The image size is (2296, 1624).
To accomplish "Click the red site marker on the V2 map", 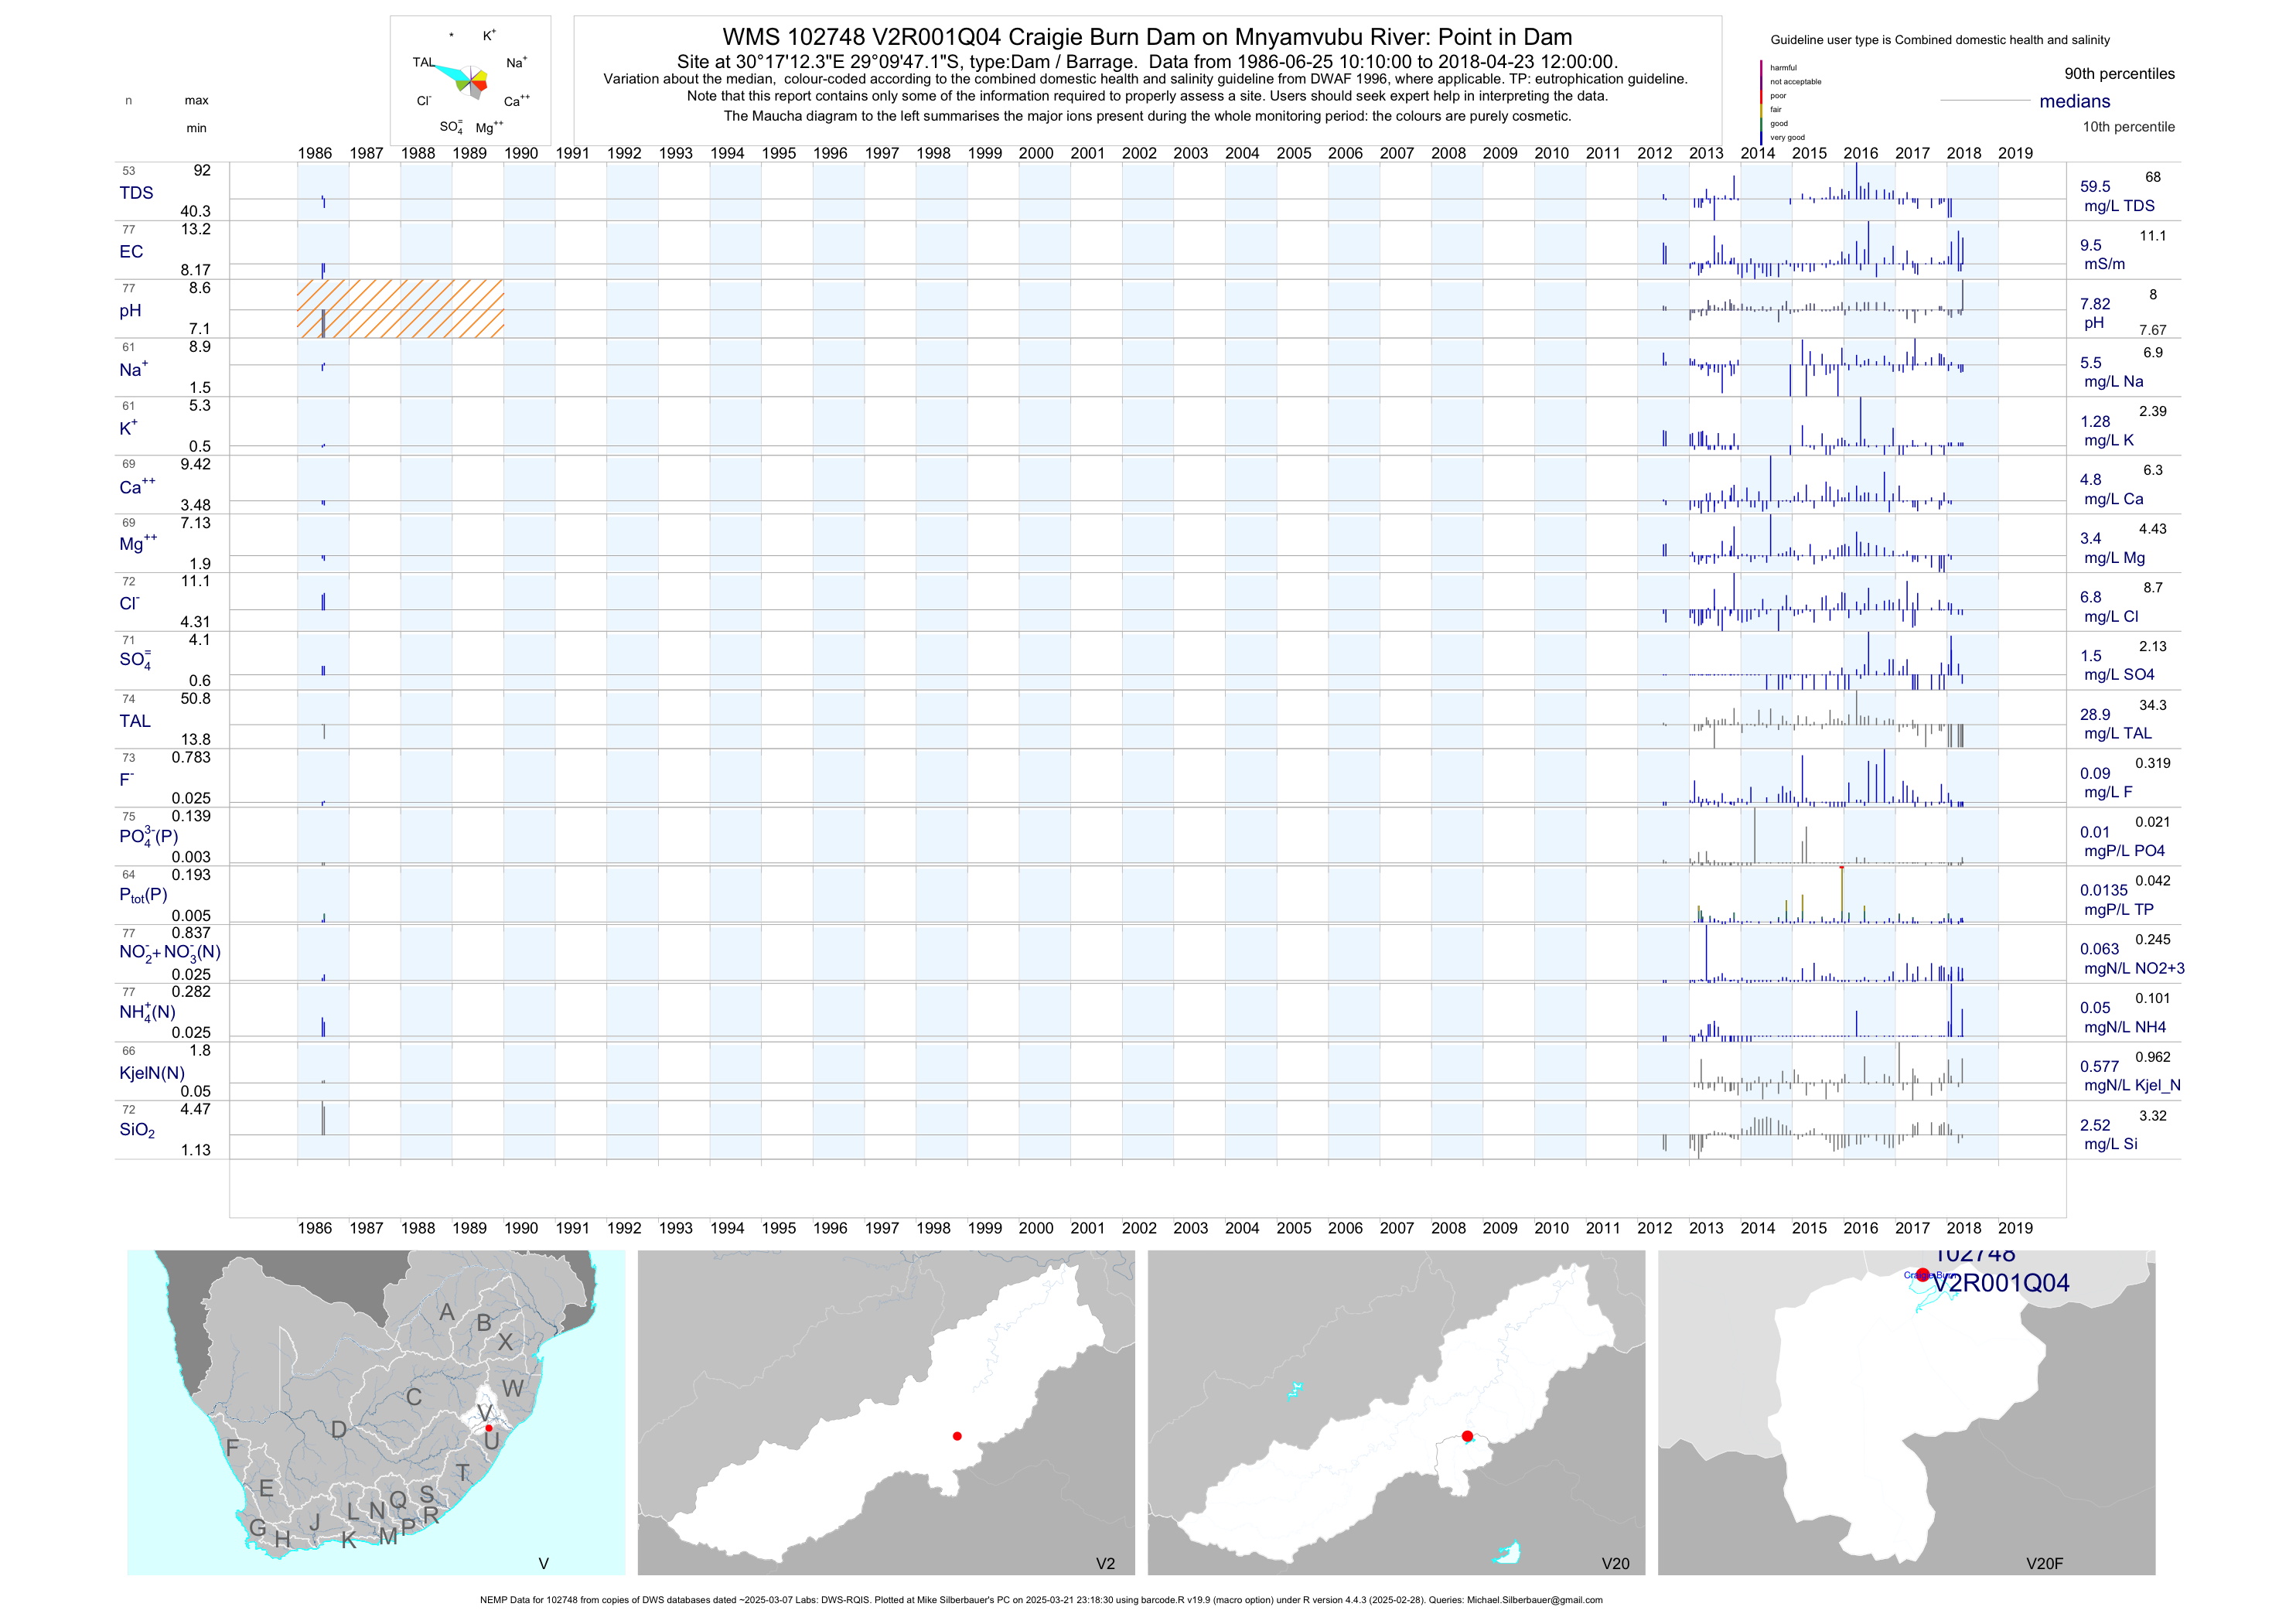I will pyautogui.click(x=957, y=1436).
